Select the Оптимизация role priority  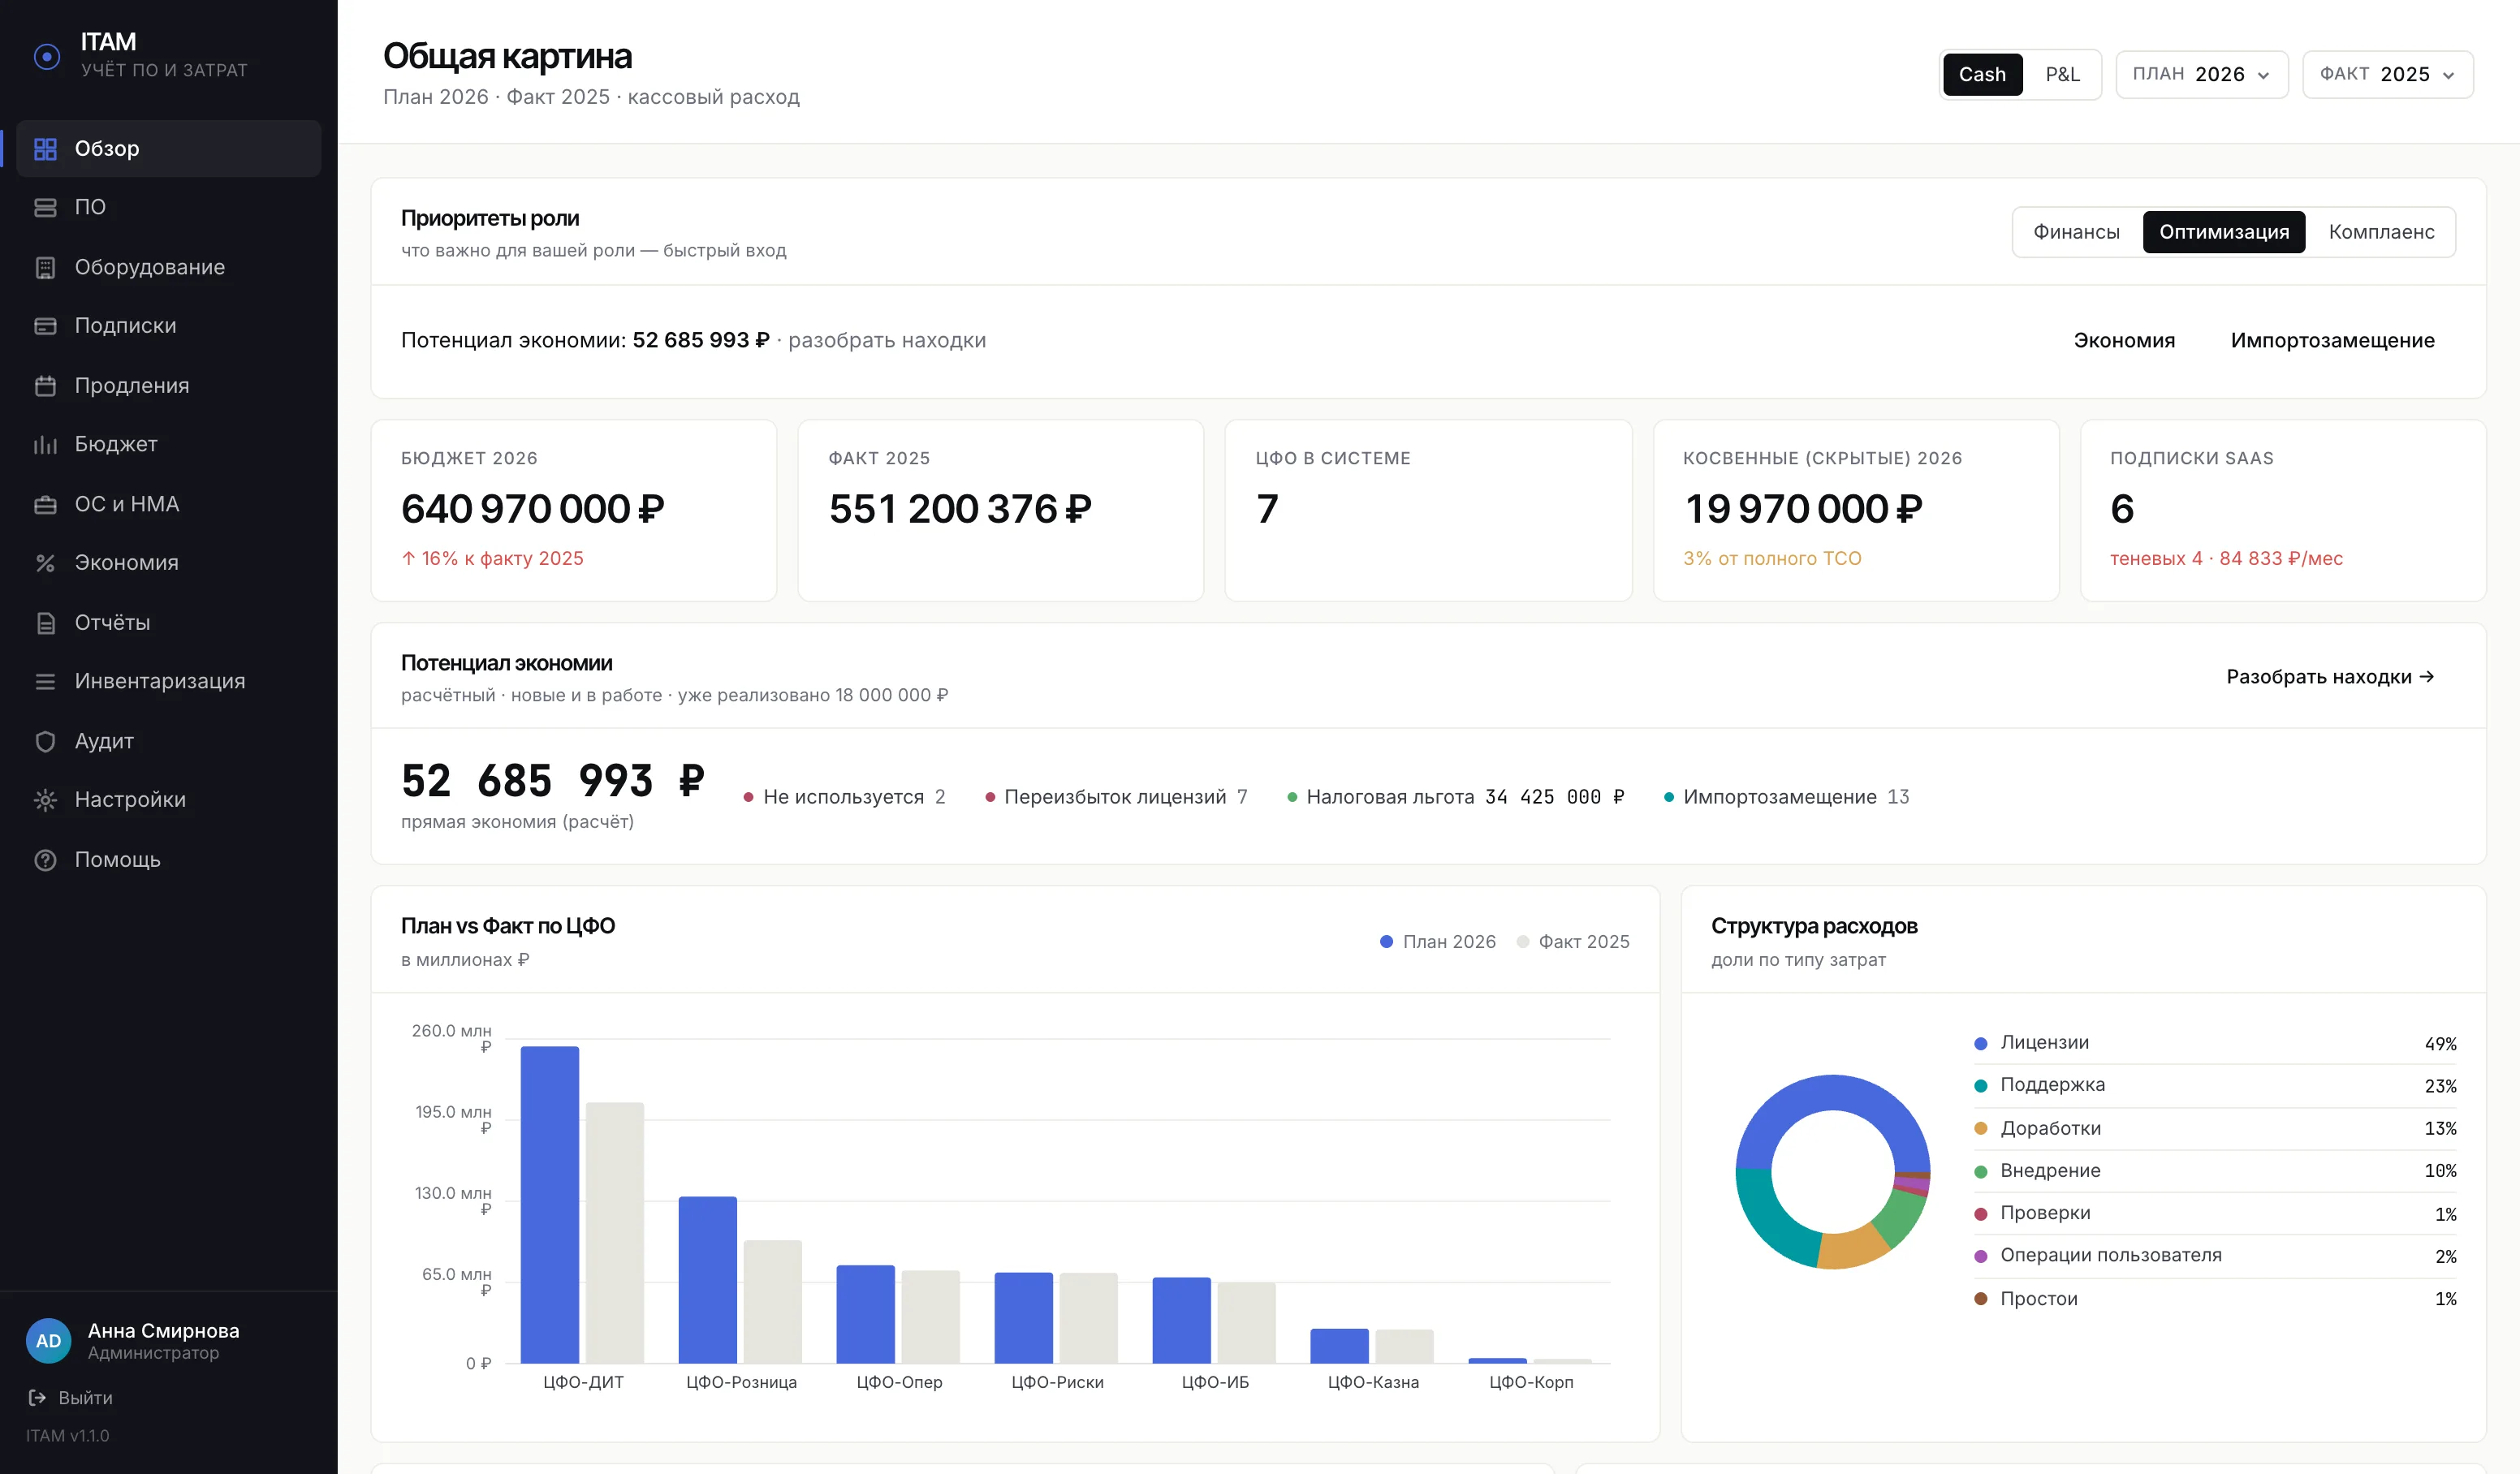pos(2223,232)
